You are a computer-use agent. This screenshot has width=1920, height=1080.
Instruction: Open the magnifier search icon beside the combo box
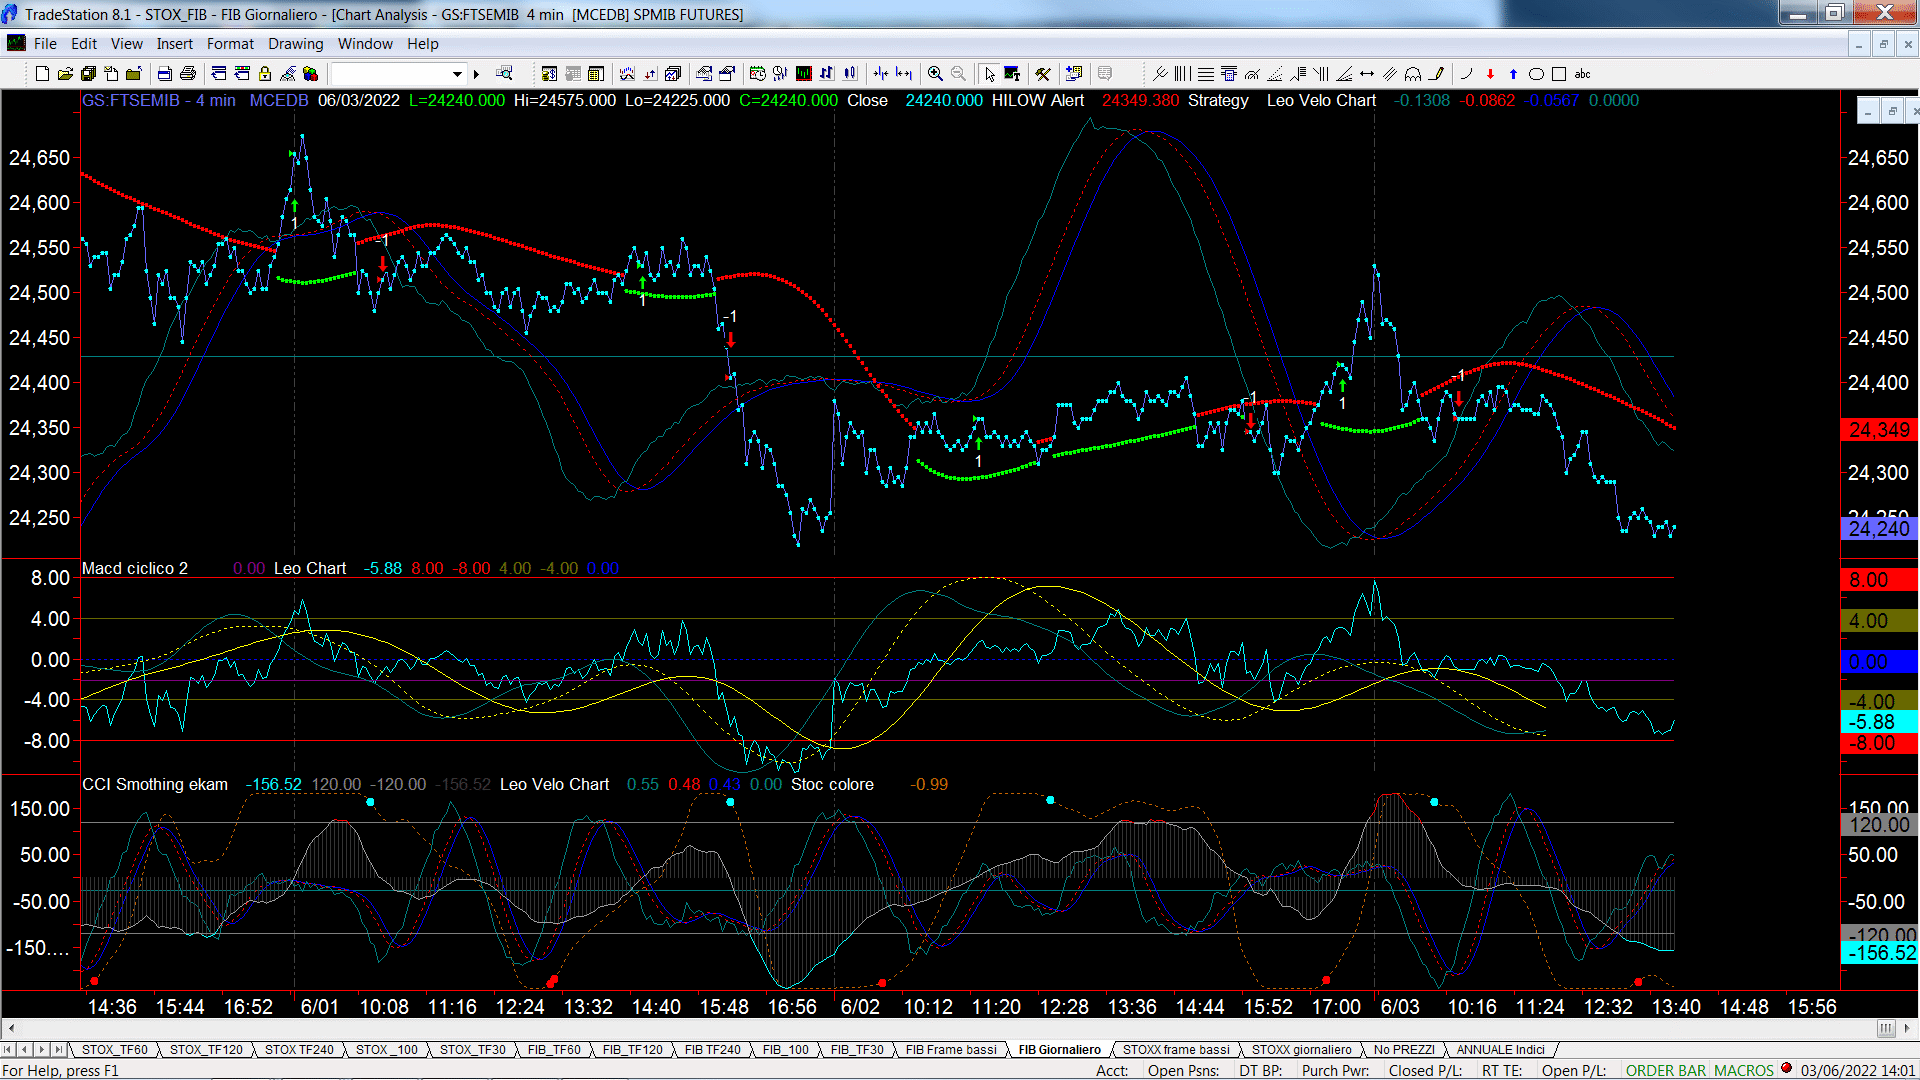[504, 74]
